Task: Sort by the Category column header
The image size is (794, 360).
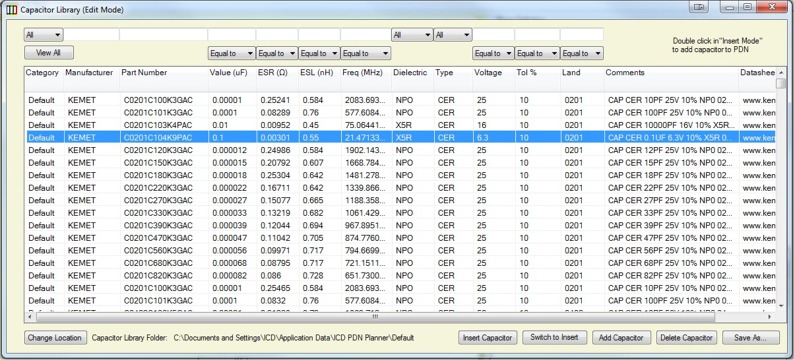Action: point(44,73)
